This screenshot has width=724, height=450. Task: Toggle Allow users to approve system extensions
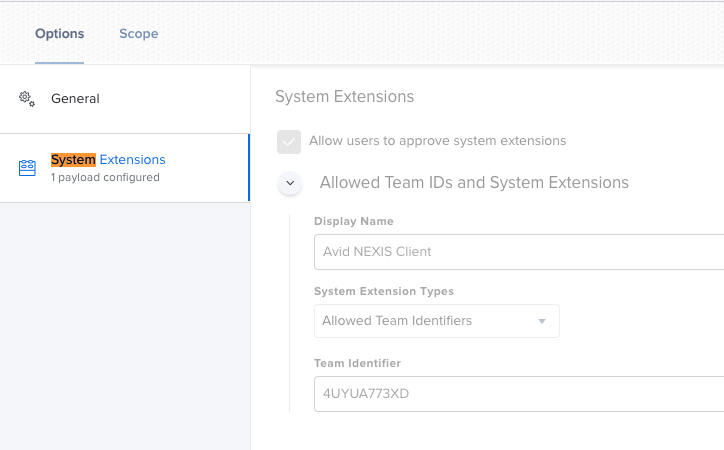coord(289,142)
